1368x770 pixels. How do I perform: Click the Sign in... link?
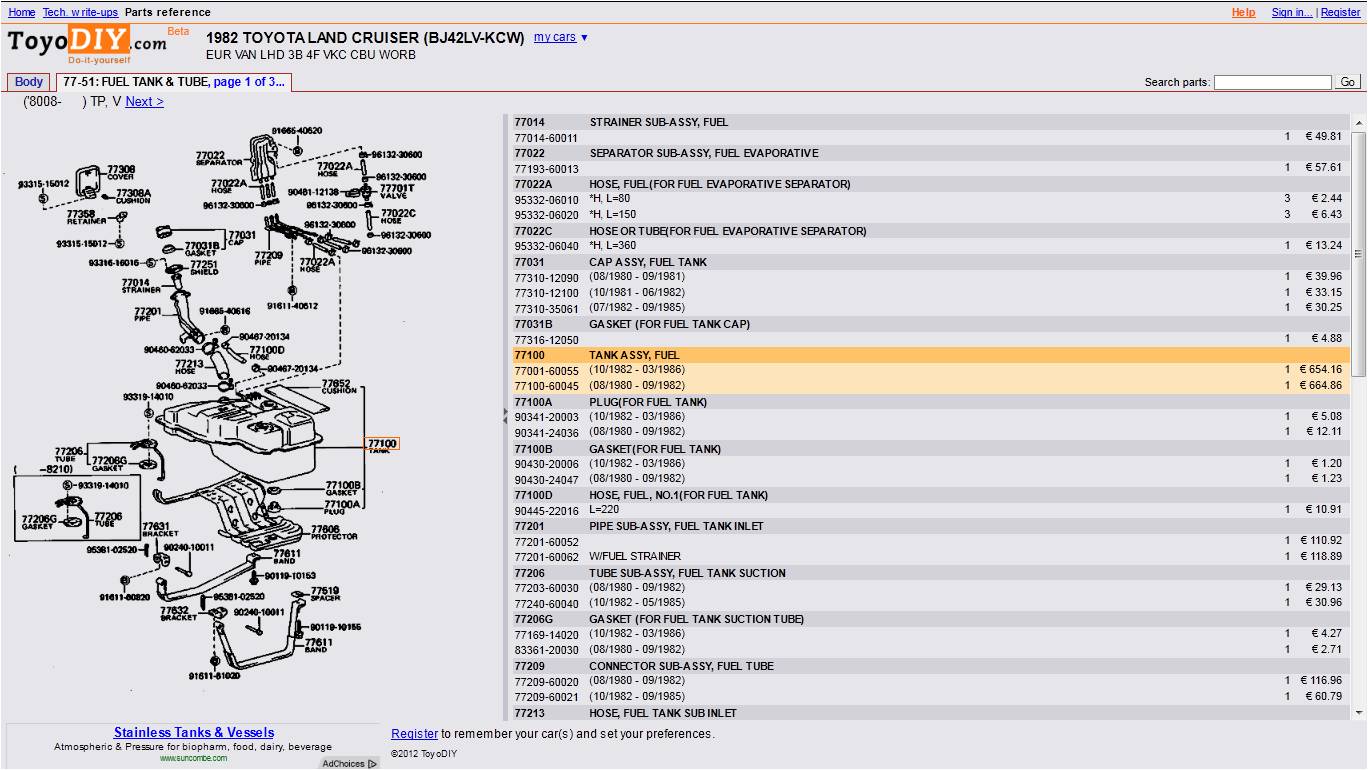click(1292, 12)
